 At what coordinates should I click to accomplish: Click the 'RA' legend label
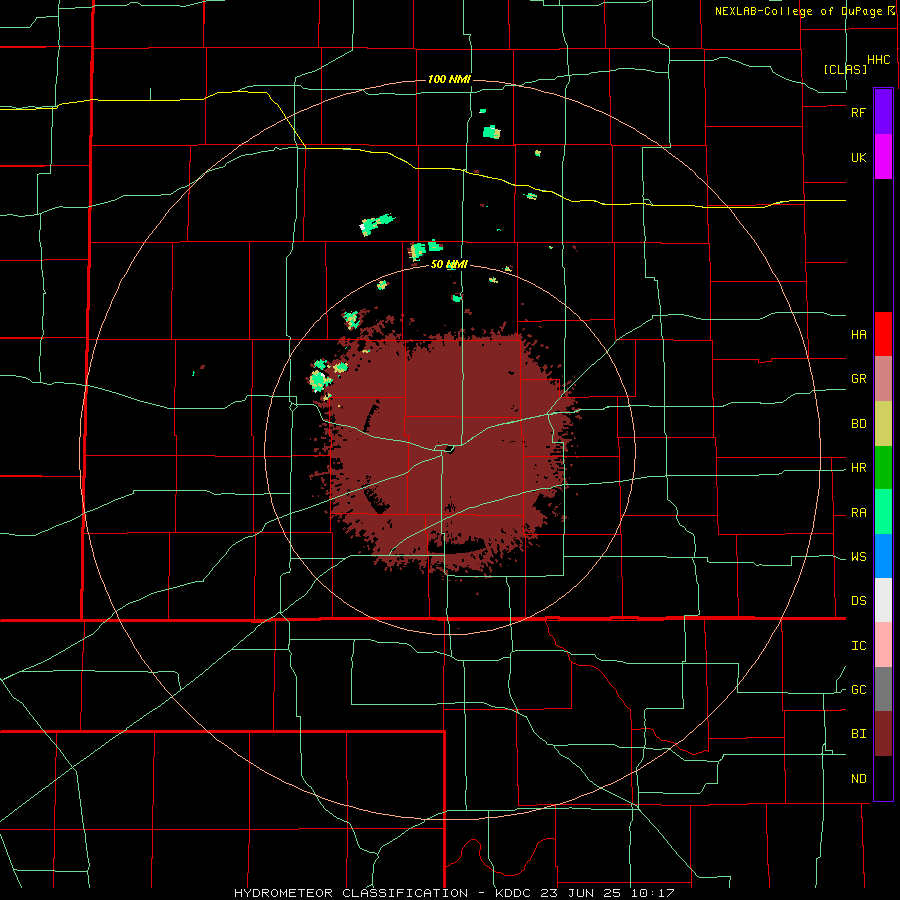858,513
